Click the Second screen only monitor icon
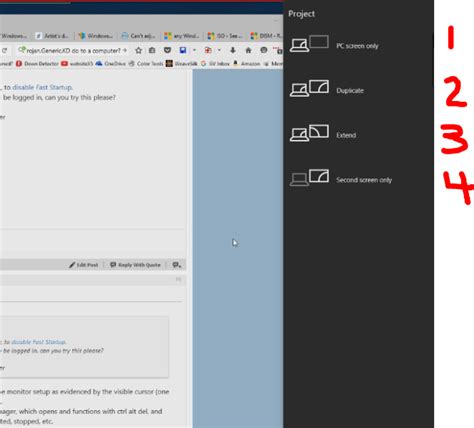 pos(309,178)
